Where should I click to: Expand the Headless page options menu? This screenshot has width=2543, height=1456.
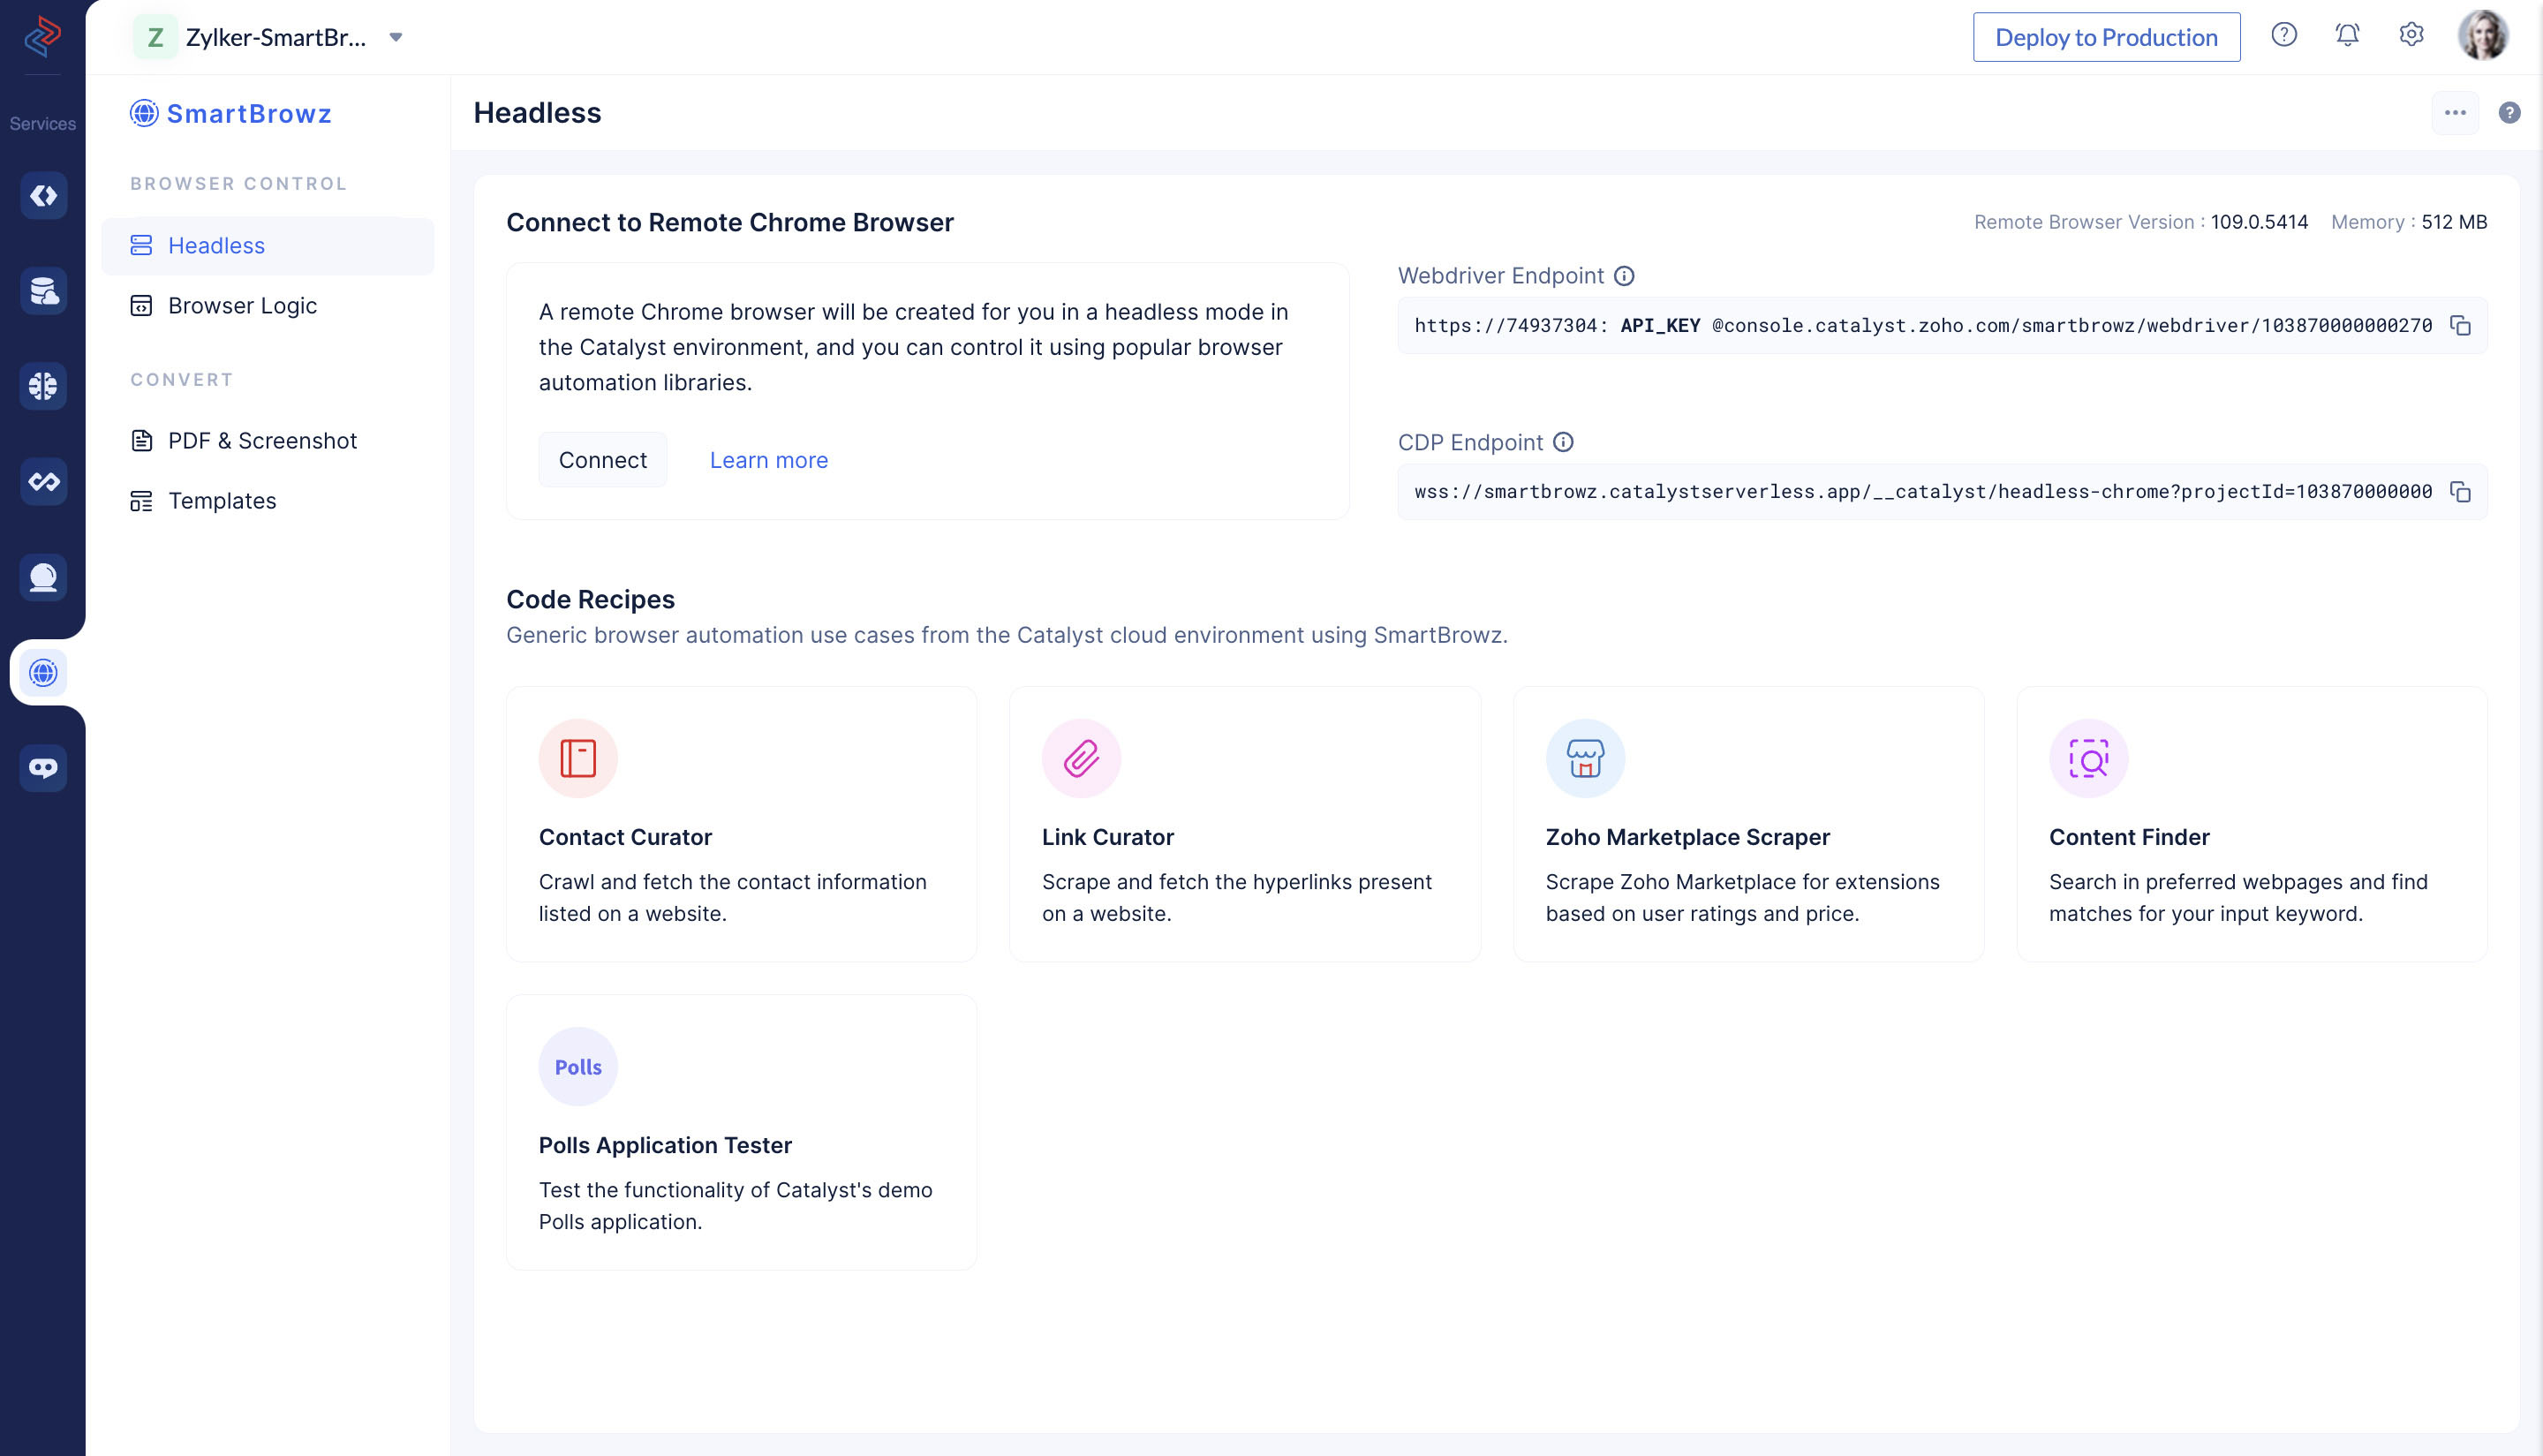coord(2456,112)
